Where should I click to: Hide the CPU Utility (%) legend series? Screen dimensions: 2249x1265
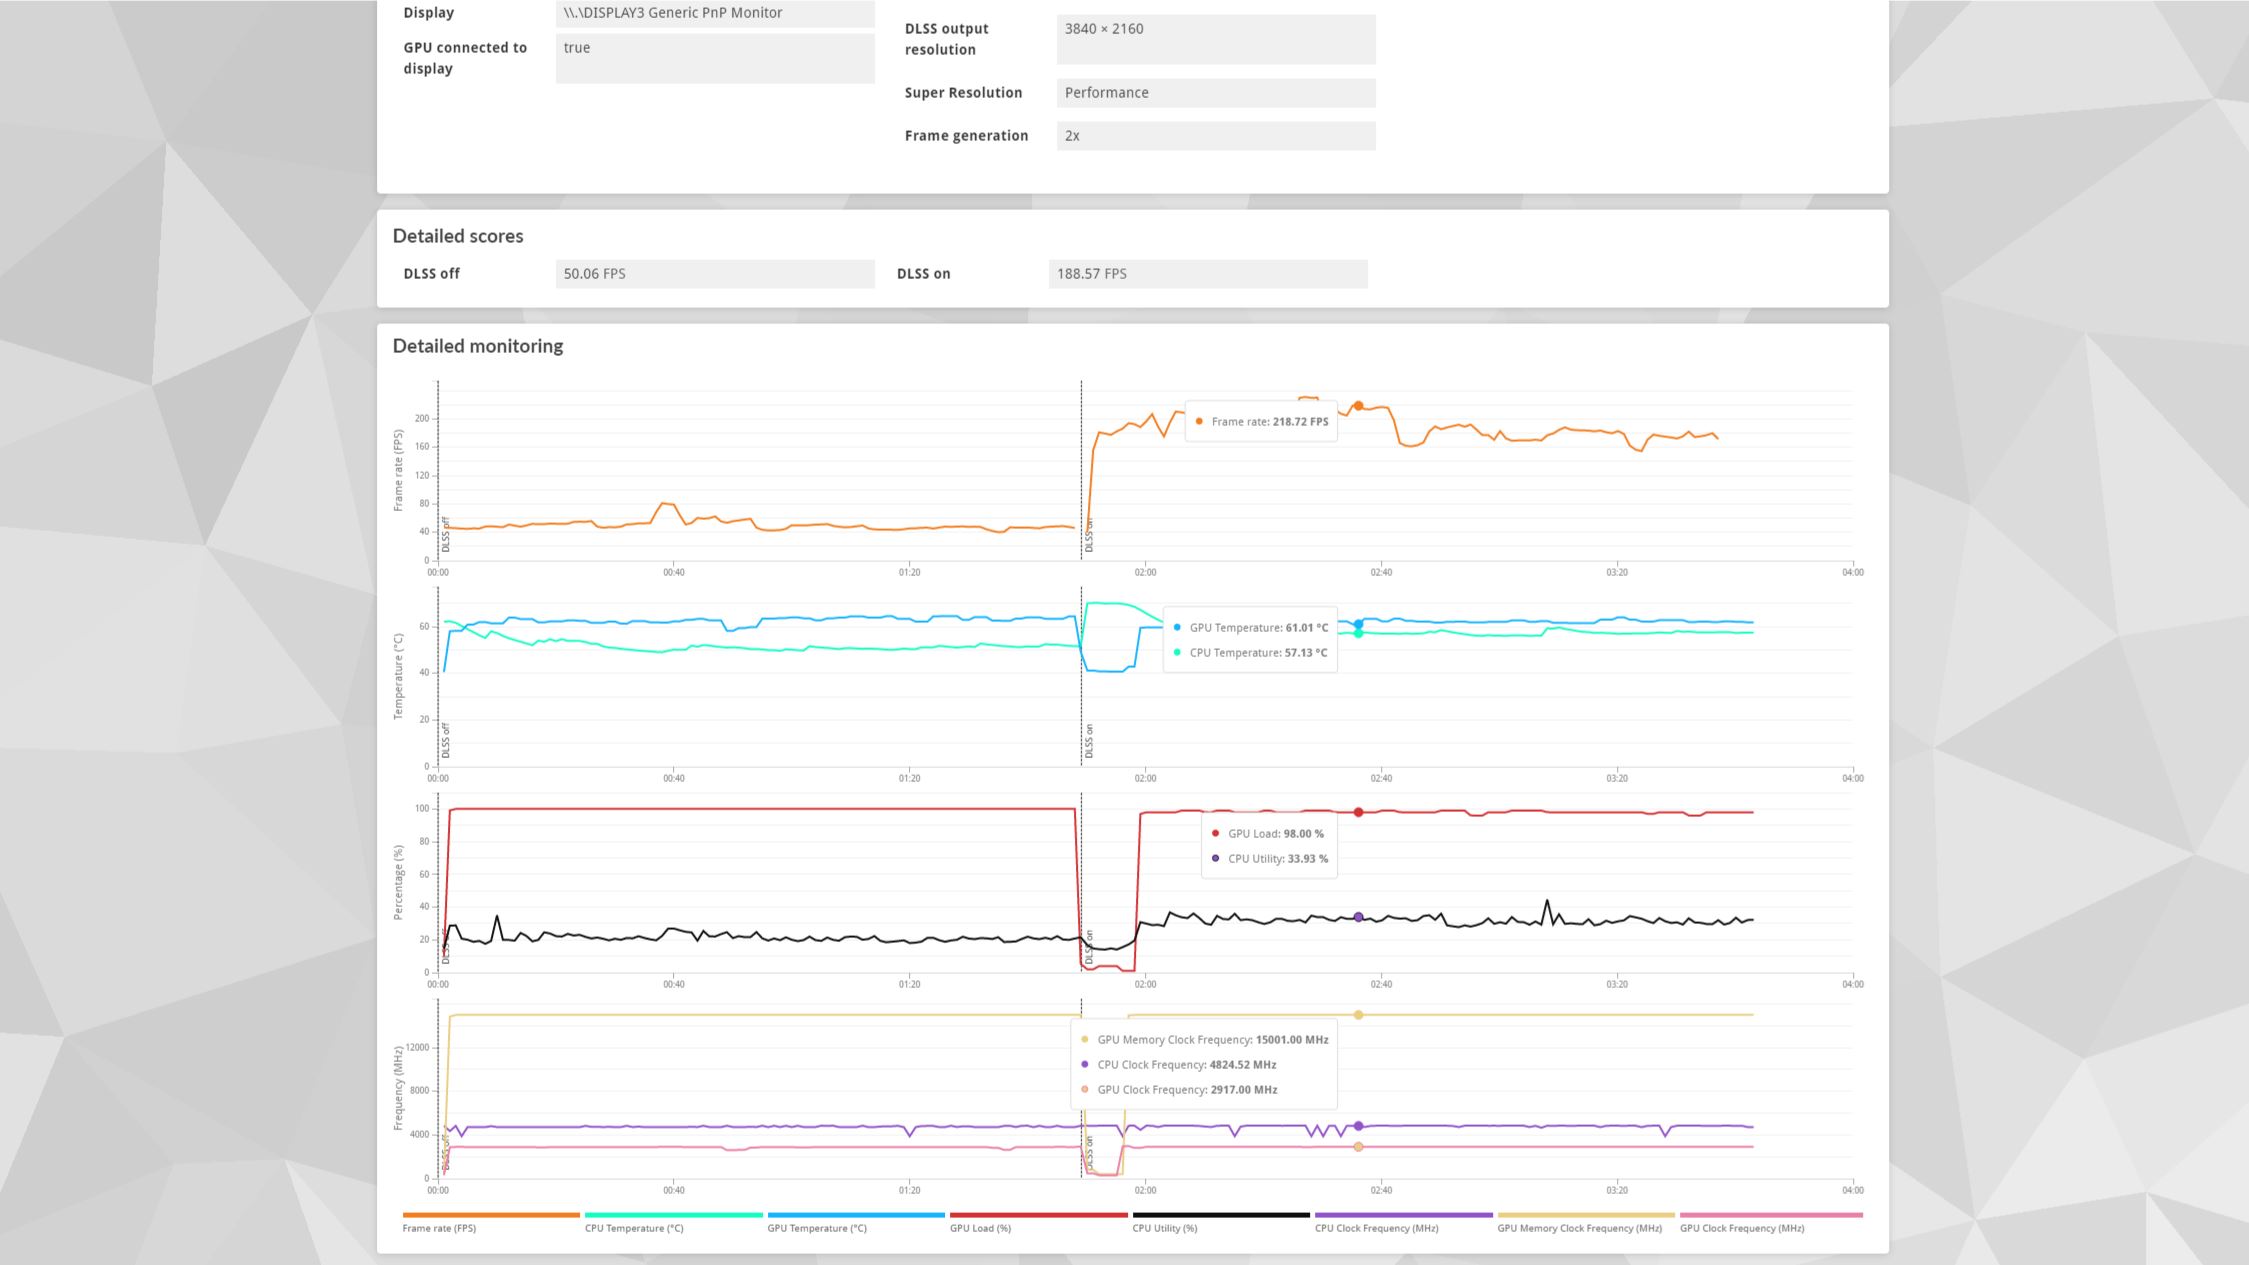pos(1164,1227)
